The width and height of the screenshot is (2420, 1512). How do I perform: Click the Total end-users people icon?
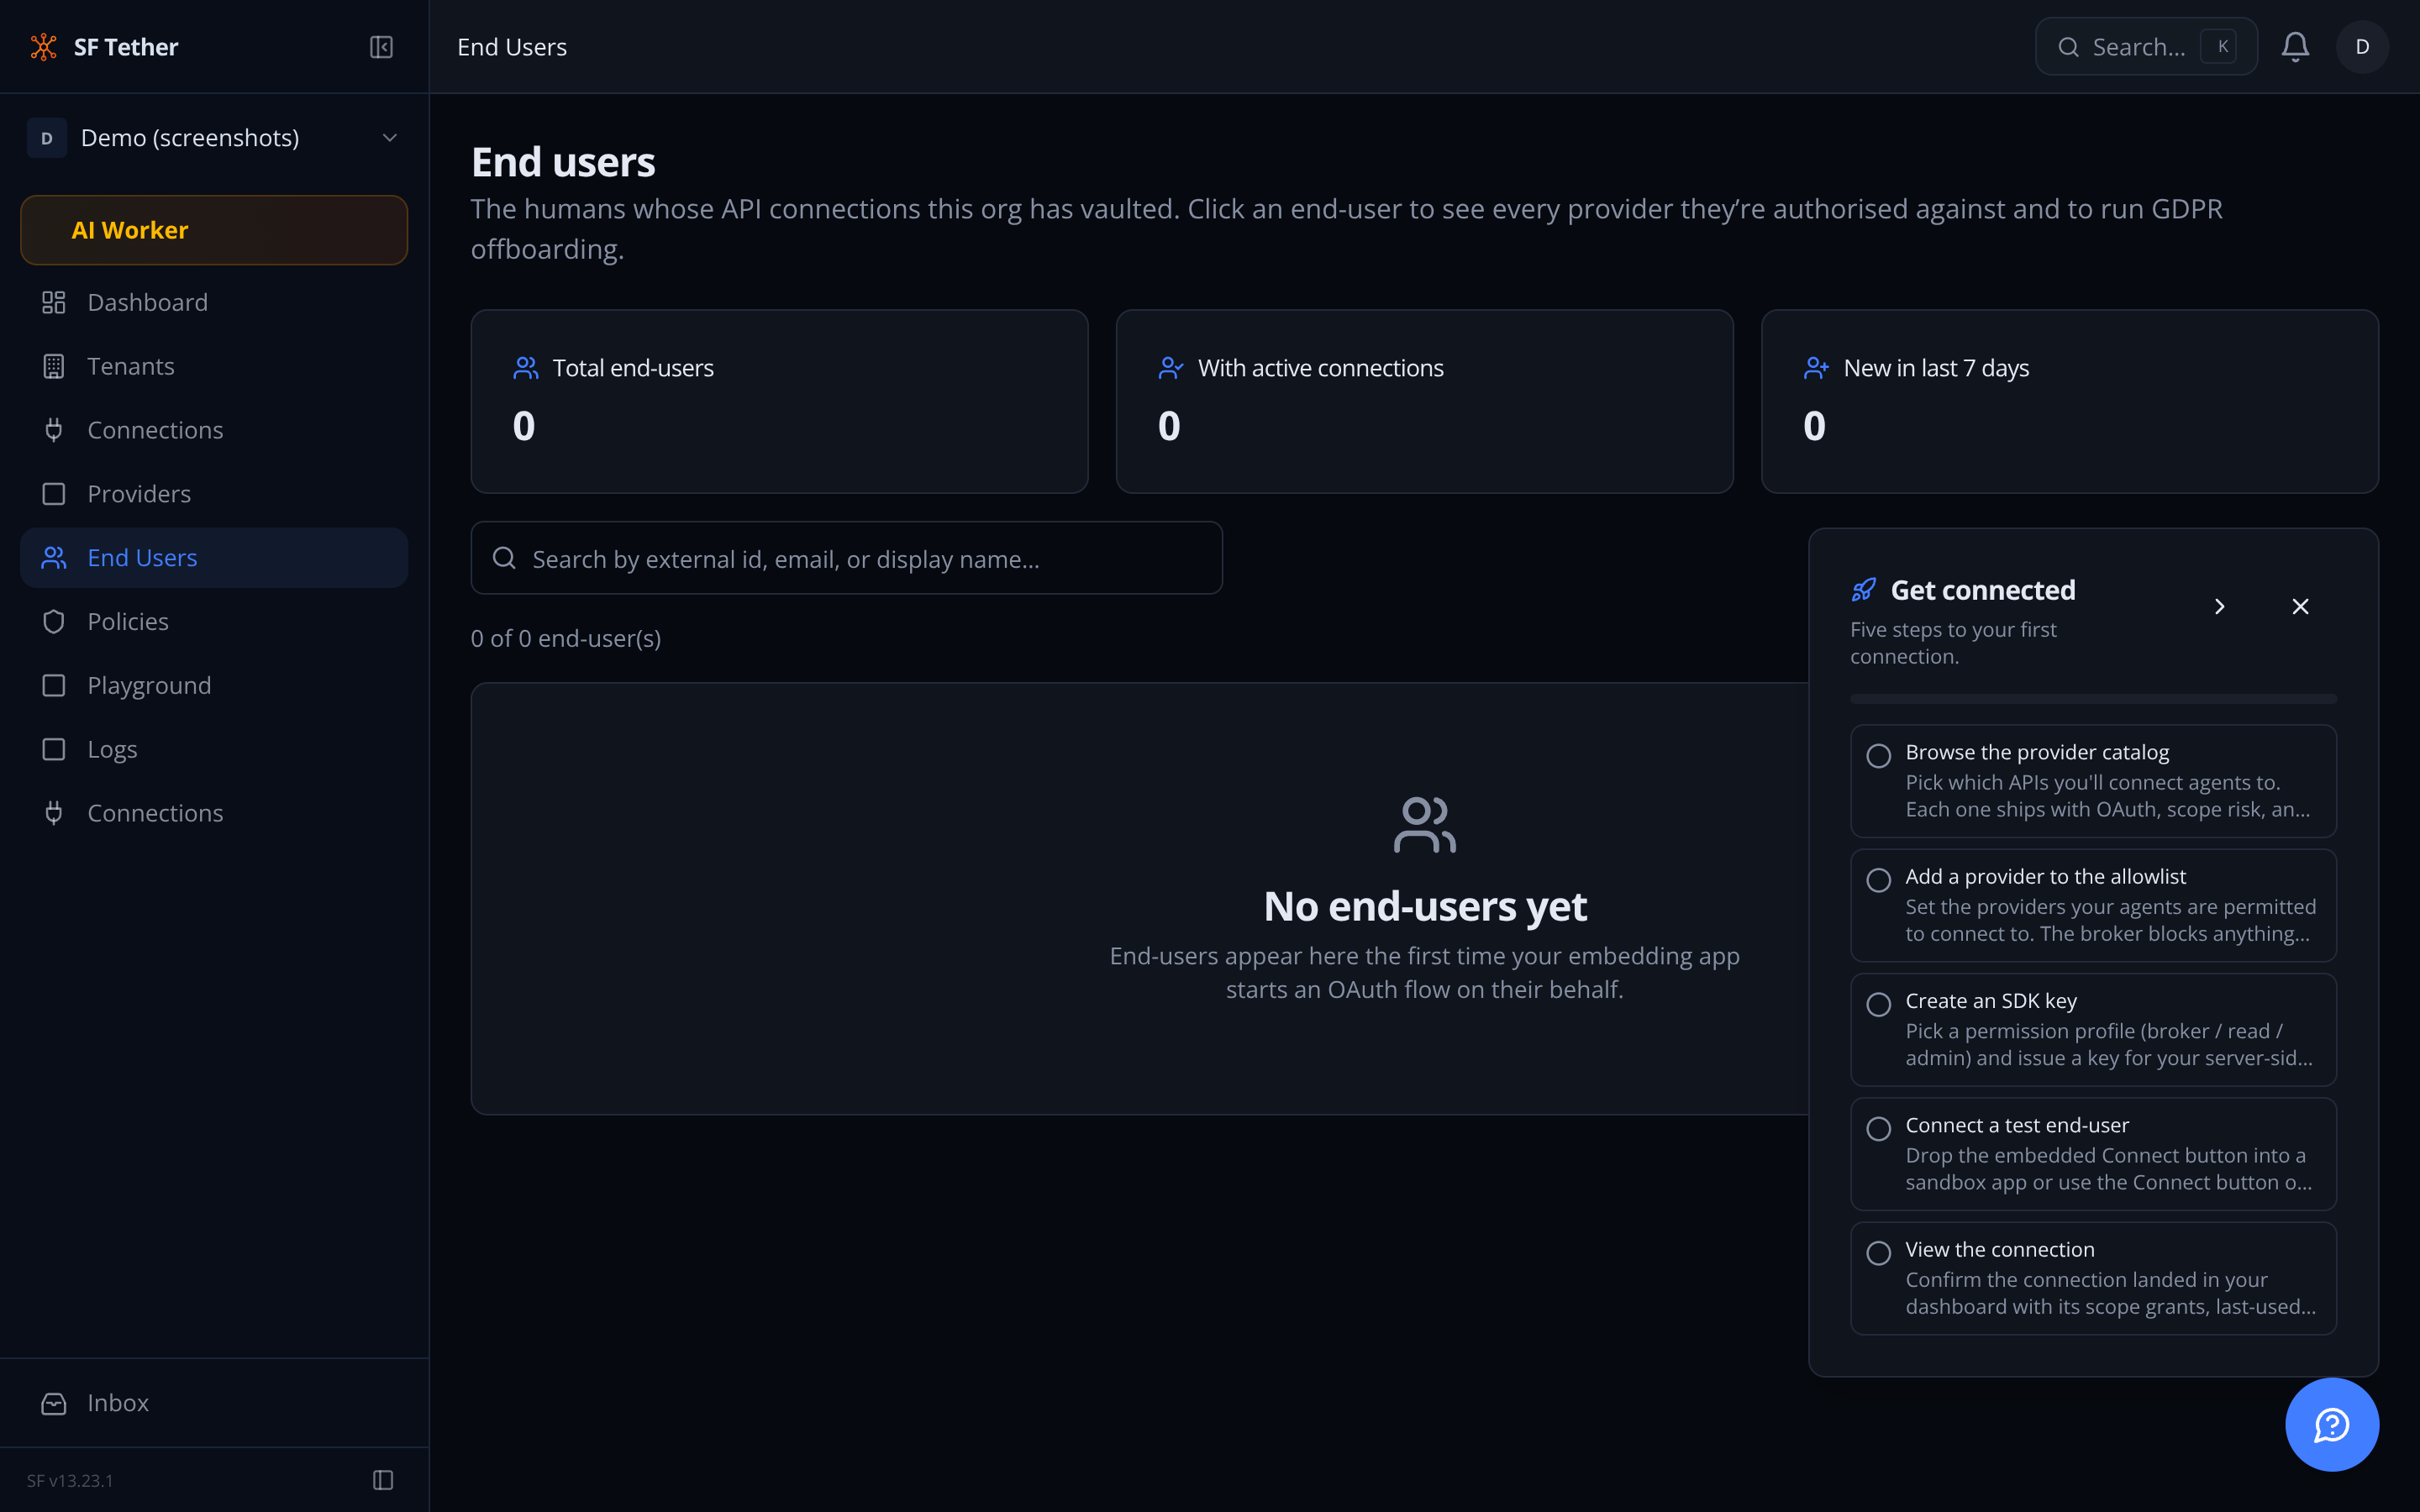point(526,368)
